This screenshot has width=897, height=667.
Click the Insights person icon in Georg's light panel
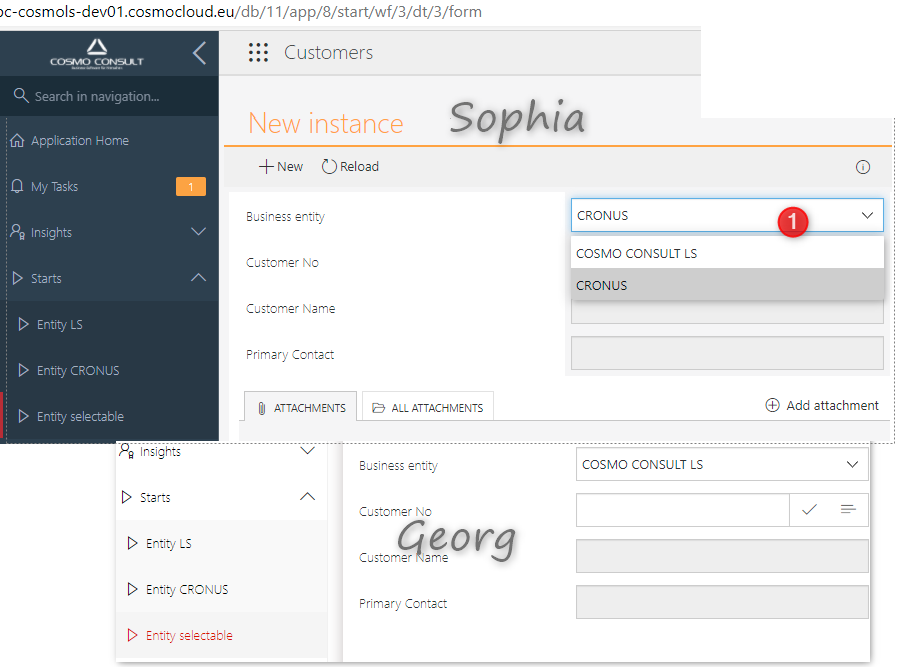pyautogui.click(x=126, y=451)
